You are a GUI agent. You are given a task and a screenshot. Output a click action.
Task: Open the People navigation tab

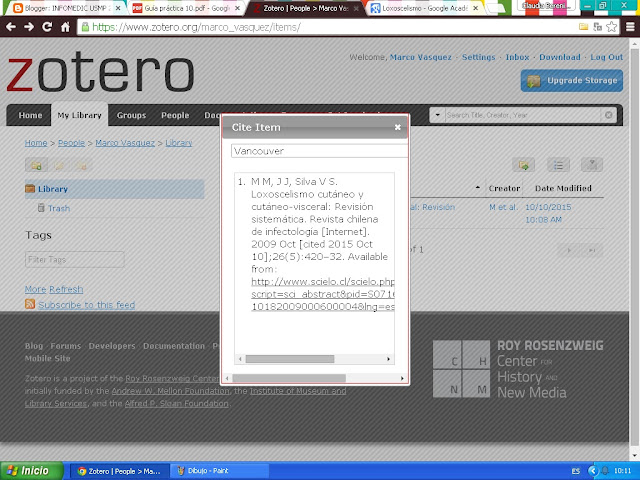pyautogui.click(x=175, y=116)
